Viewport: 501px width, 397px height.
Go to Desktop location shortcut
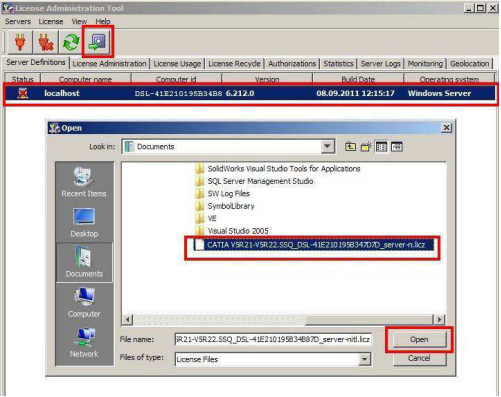pyautogui.click(x=84, y=222)
